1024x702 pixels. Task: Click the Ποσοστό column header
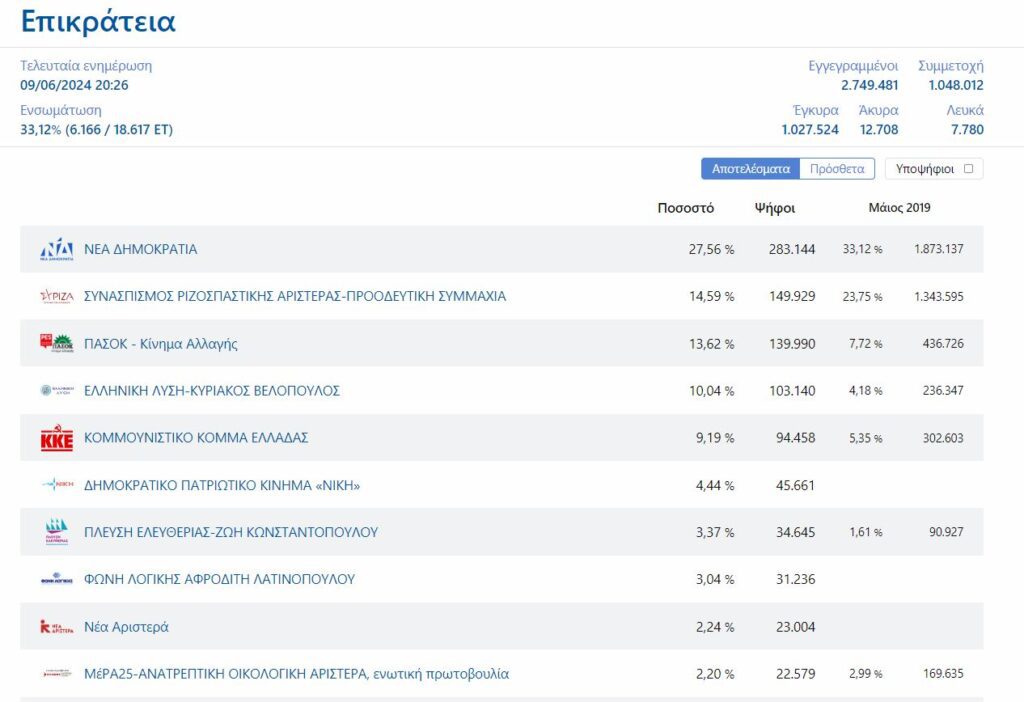[686, 208]
